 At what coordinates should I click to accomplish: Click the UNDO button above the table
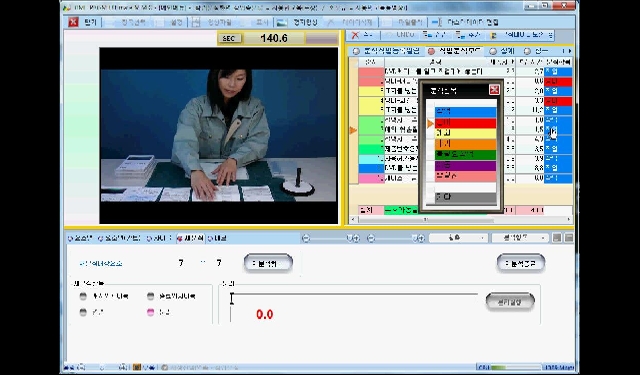click(x=400, y=35)
